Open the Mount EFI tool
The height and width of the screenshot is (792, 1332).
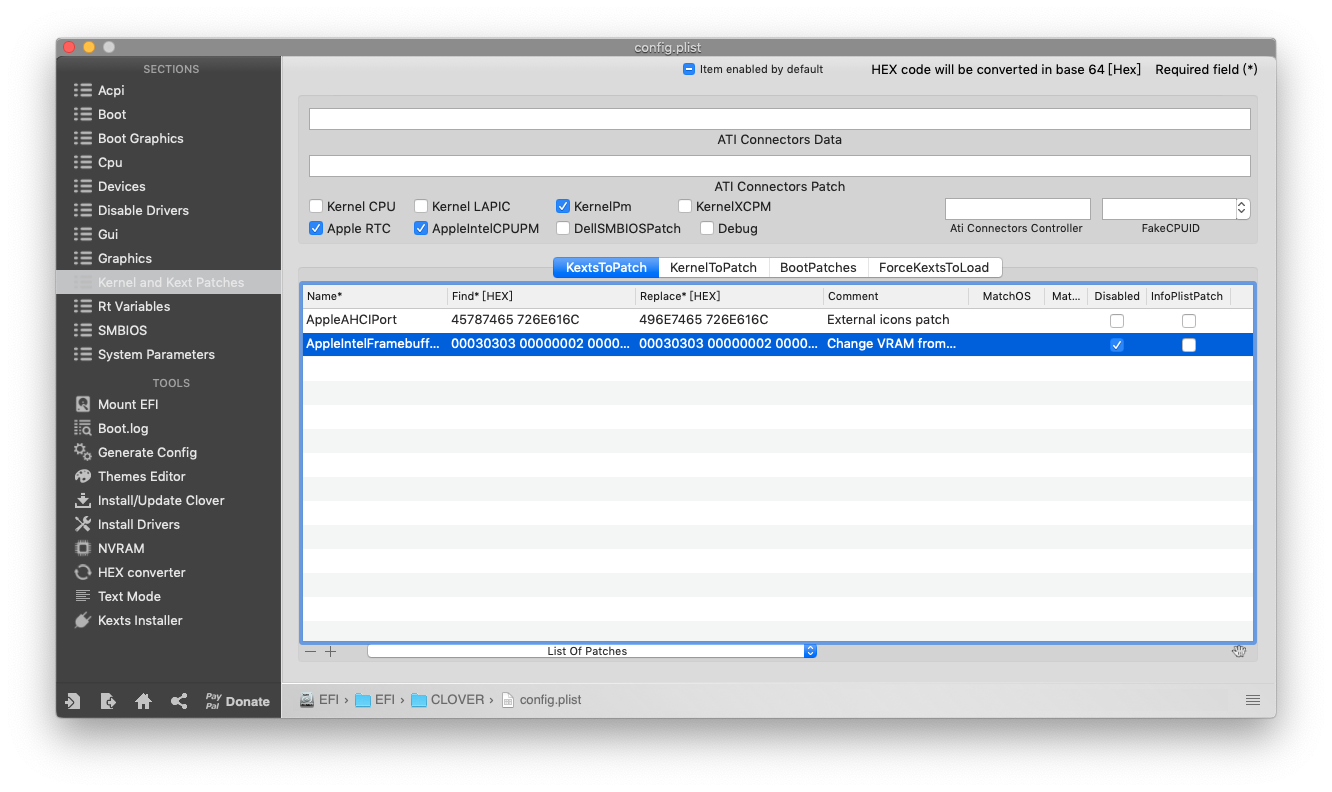click(x=127, y=404)
